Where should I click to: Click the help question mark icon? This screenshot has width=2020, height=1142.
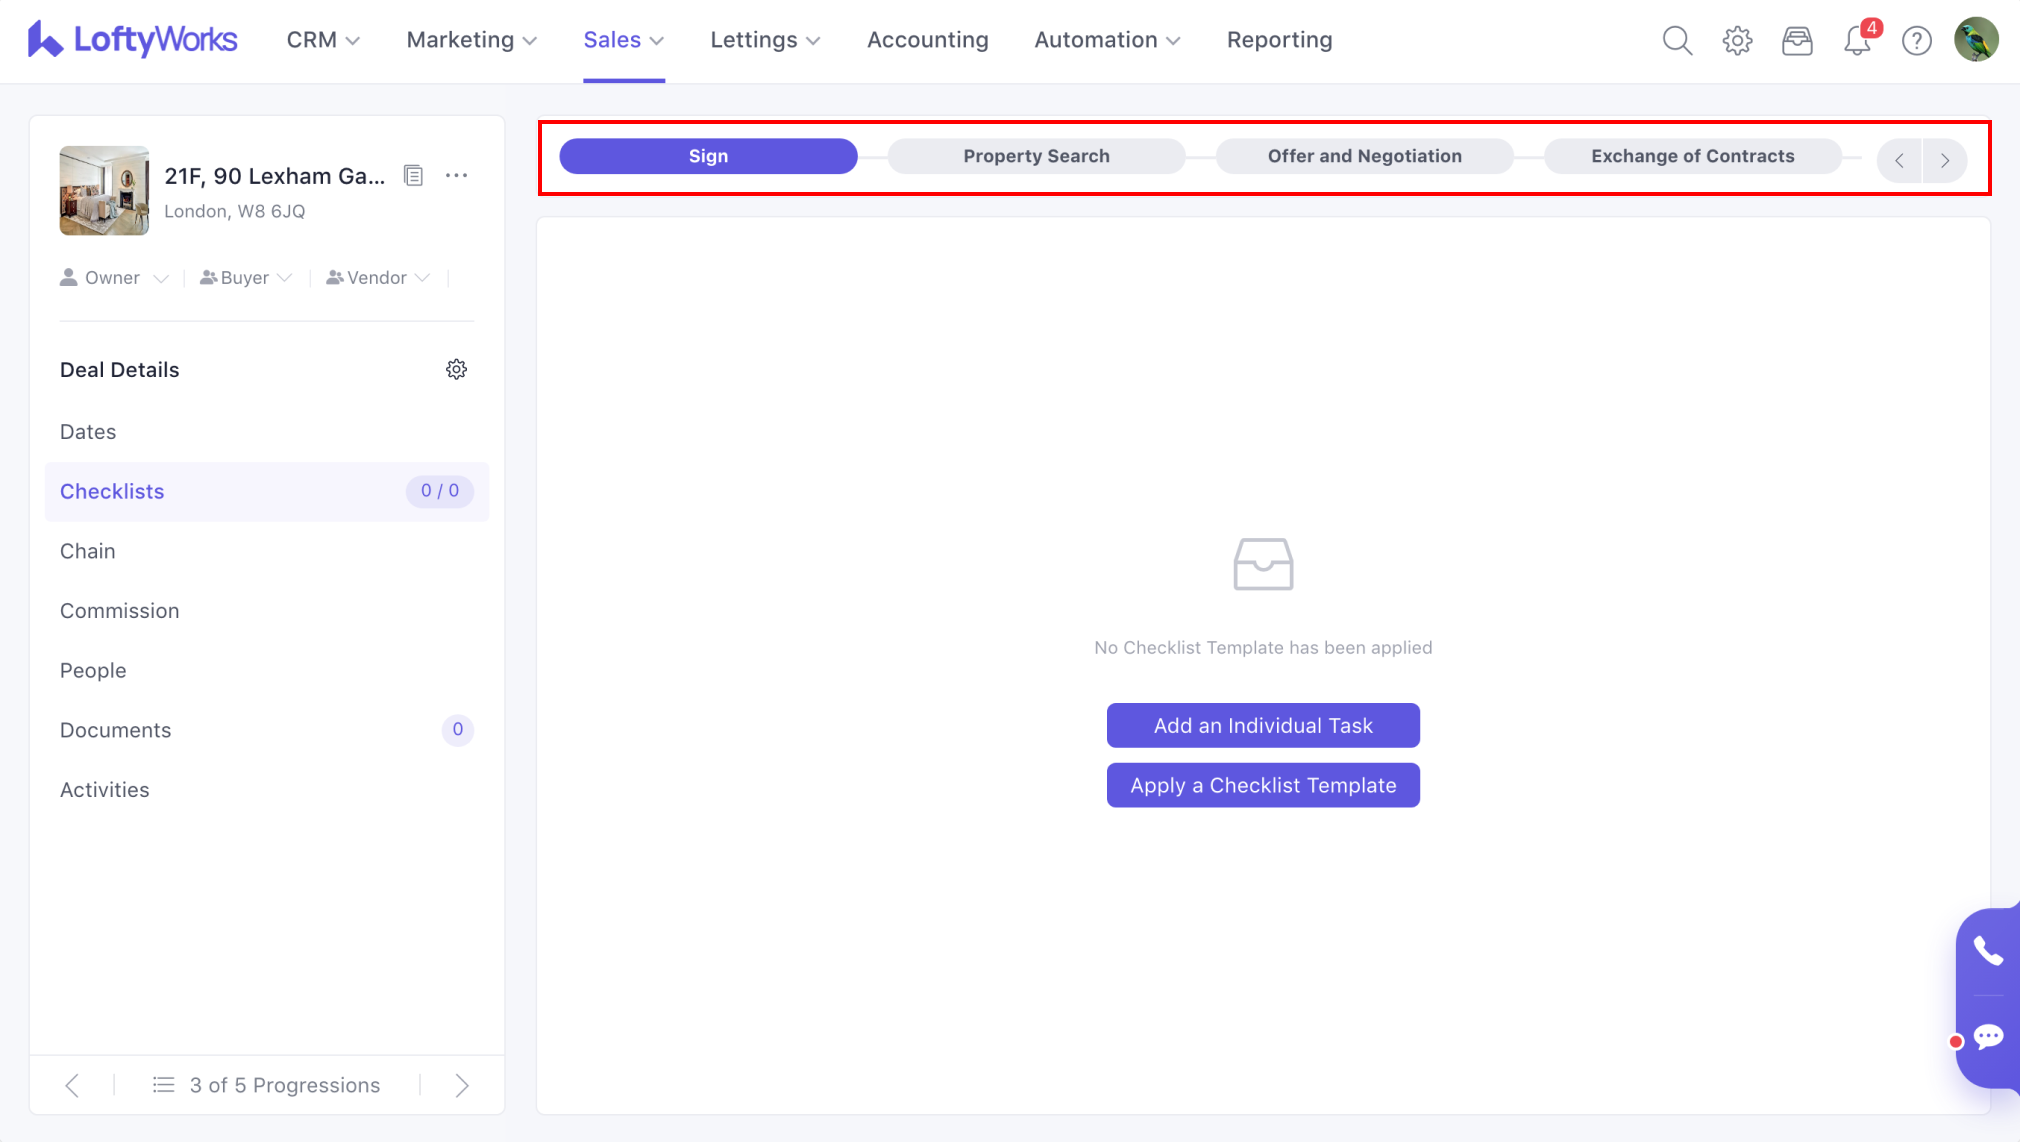[1916, 41]
